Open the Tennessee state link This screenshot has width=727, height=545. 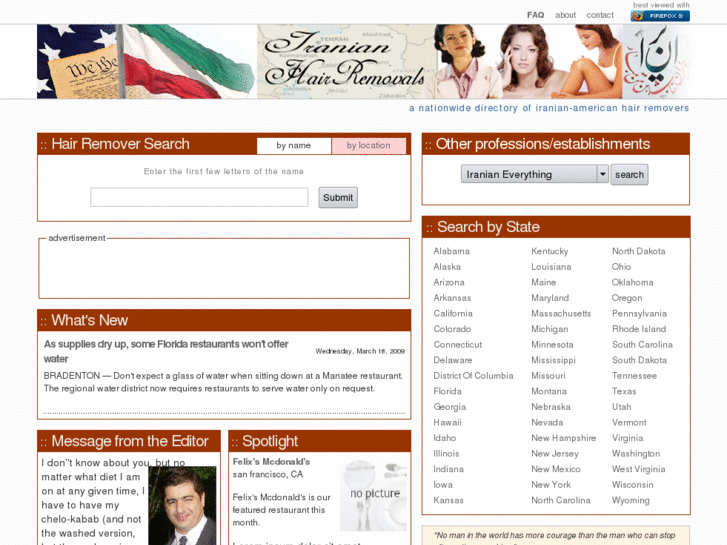coord(634,376)
